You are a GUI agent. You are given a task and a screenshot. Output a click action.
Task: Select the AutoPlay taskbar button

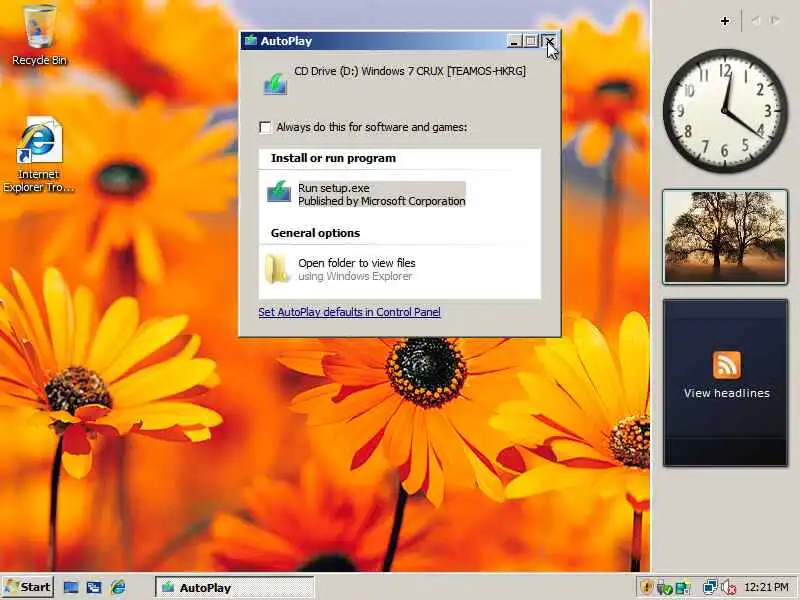pos(235,587)
